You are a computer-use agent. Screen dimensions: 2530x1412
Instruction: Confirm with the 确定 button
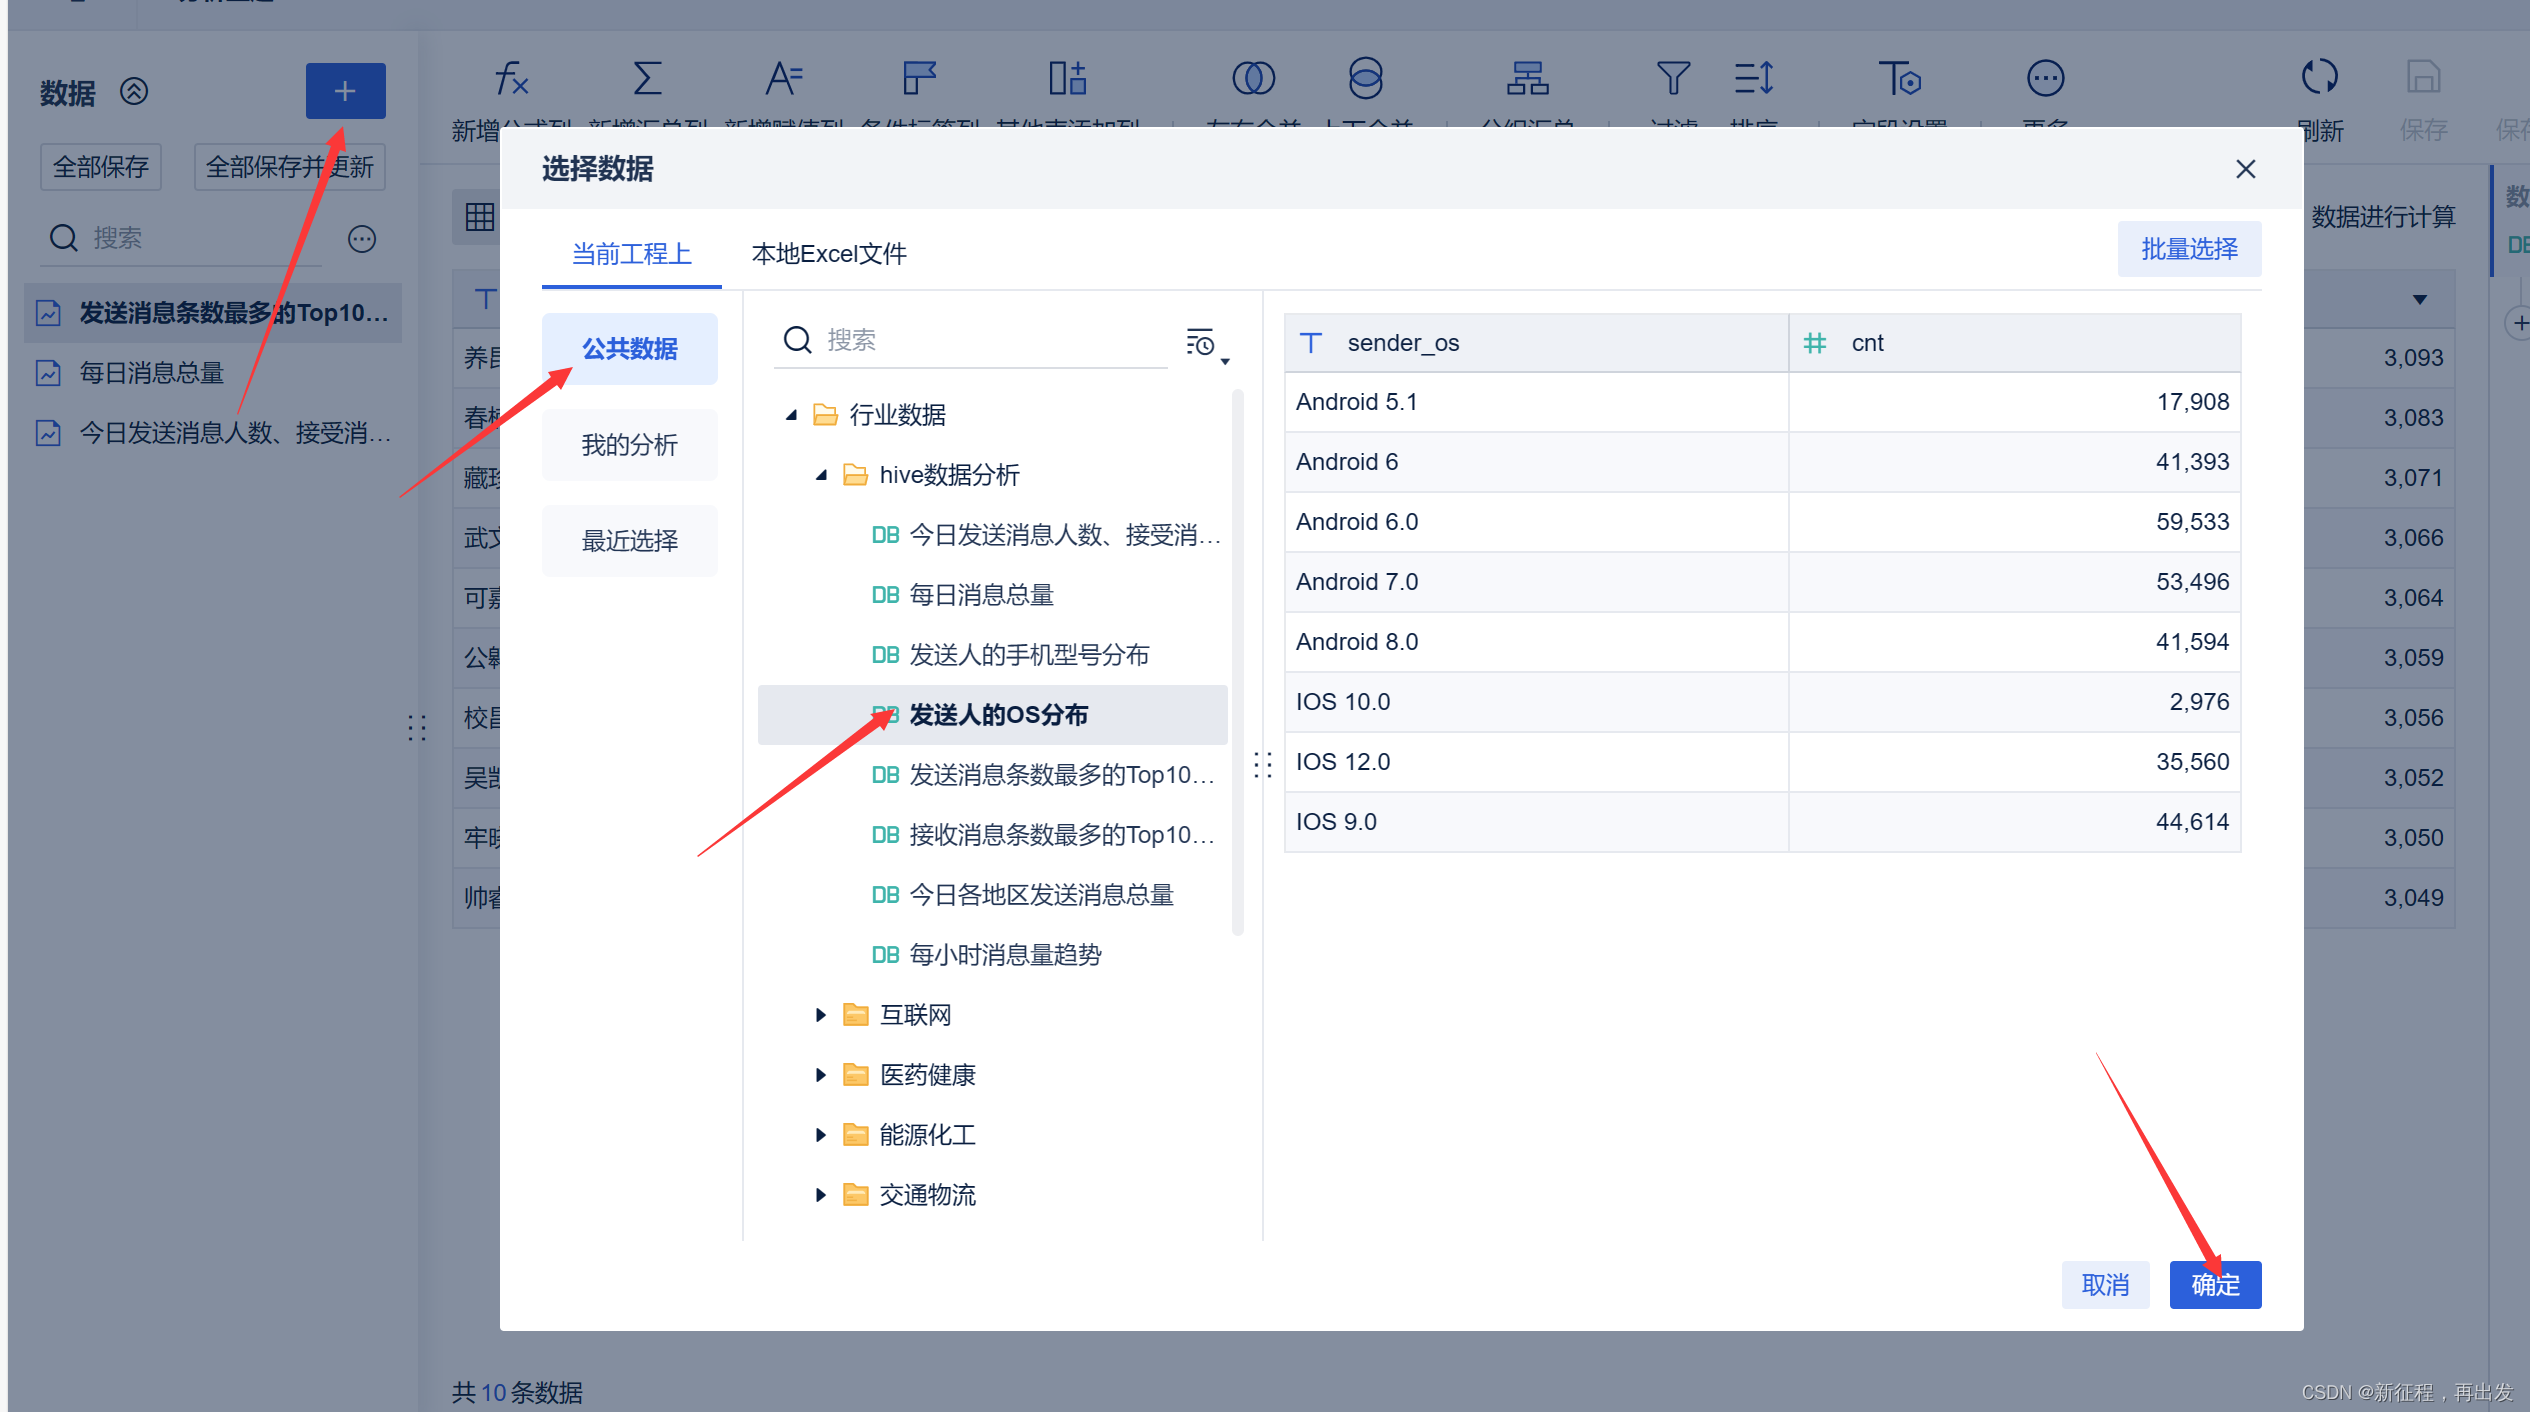[x=2215, y=1285]
